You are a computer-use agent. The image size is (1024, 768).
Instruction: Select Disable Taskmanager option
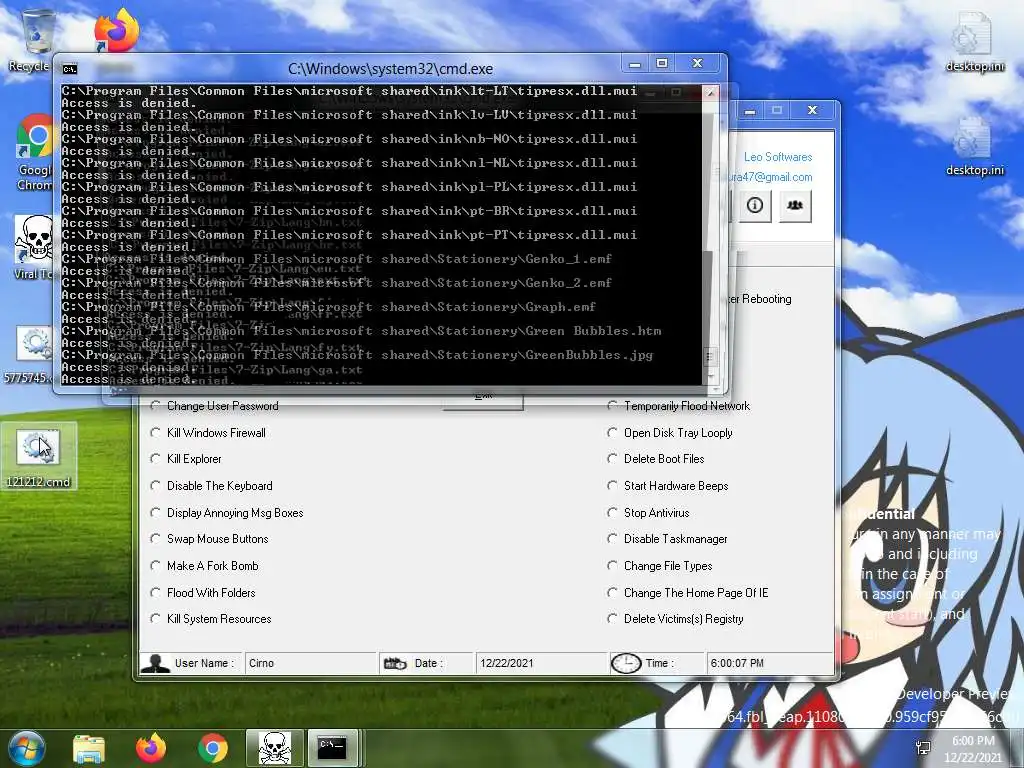click(667, 539)
